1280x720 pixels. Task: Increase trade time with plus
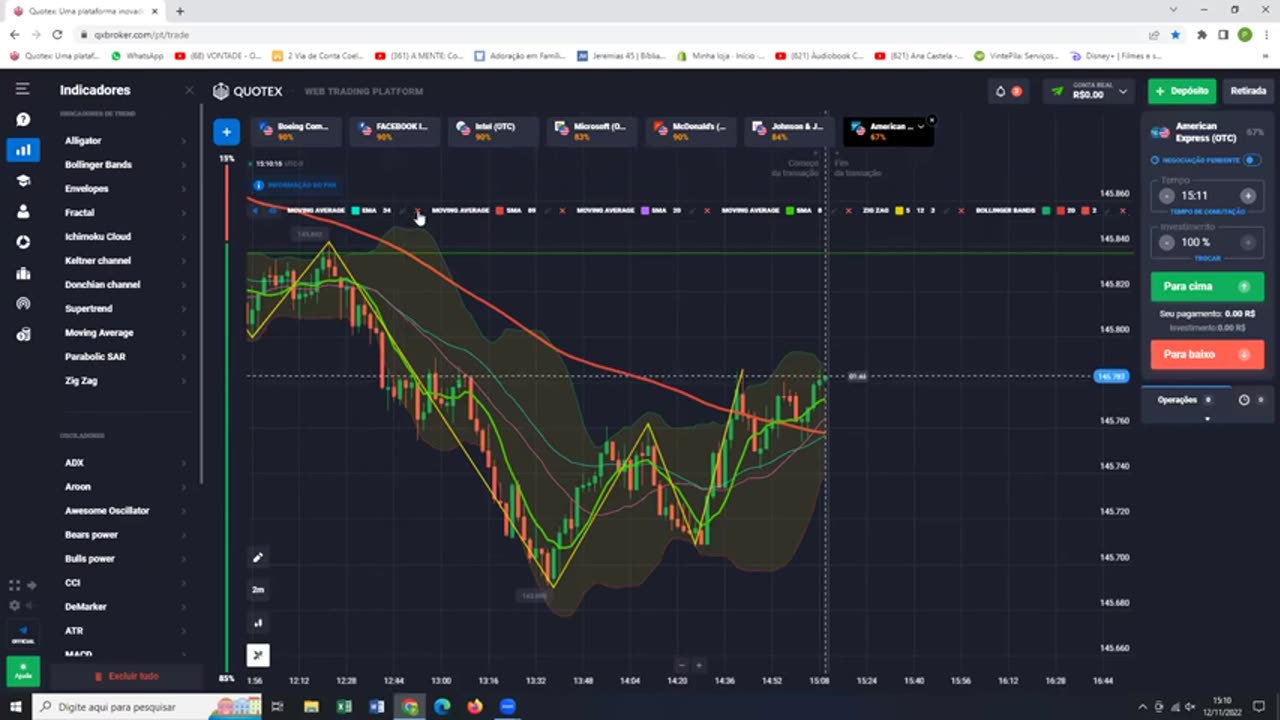coord(1248,196)
